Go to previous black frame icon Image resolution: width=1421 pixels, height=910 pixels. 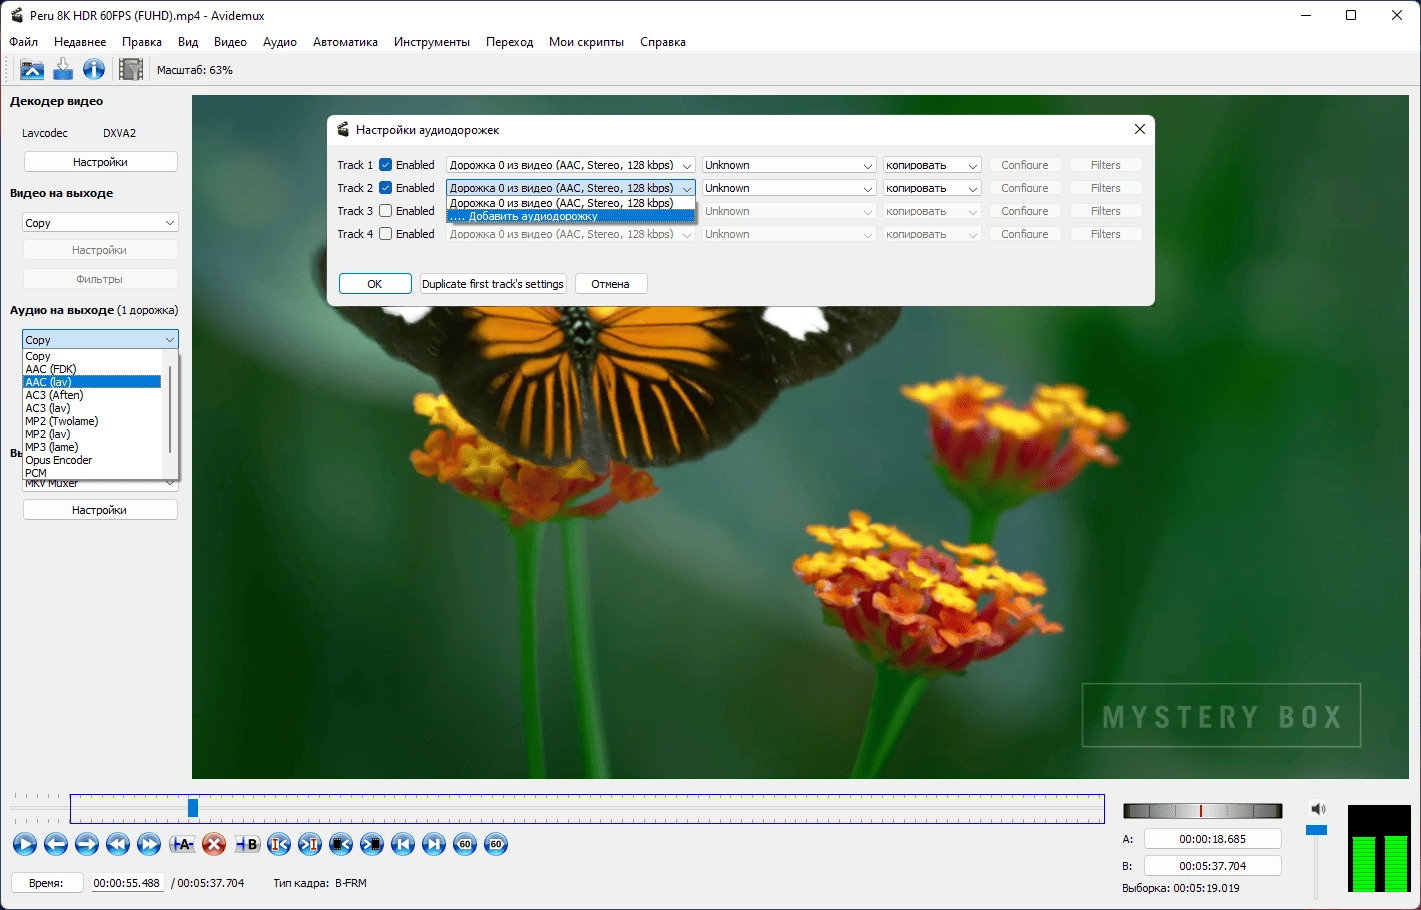tap(341, 845)
